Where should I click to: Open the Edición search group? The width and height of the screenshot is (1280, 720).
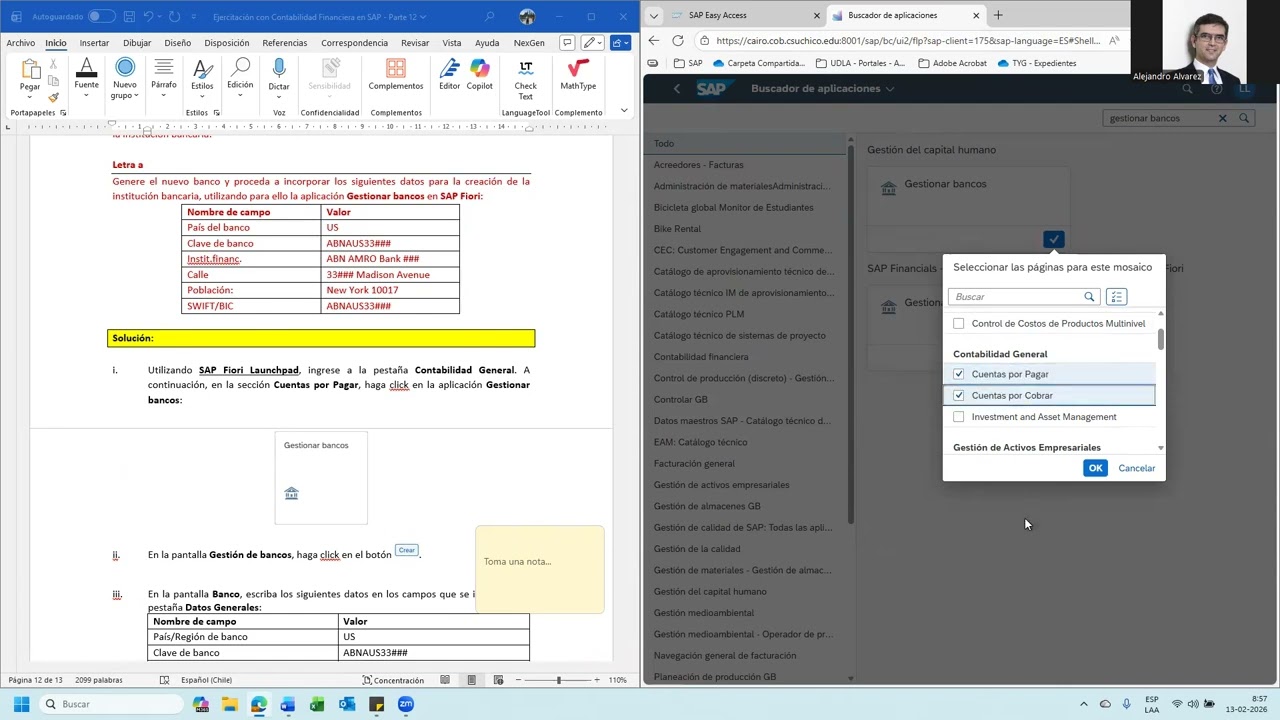(x=240, y=76)
